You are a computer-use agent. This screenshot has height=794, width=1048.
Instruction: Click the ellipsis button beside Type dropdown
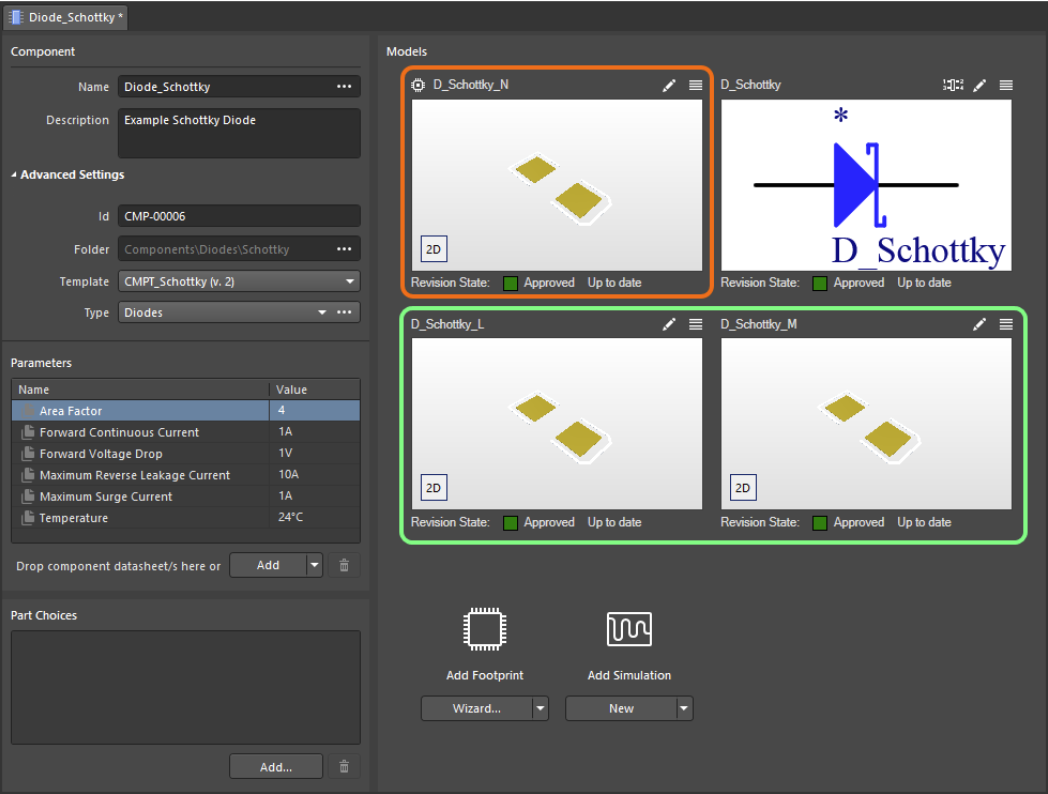pos(344,312)
